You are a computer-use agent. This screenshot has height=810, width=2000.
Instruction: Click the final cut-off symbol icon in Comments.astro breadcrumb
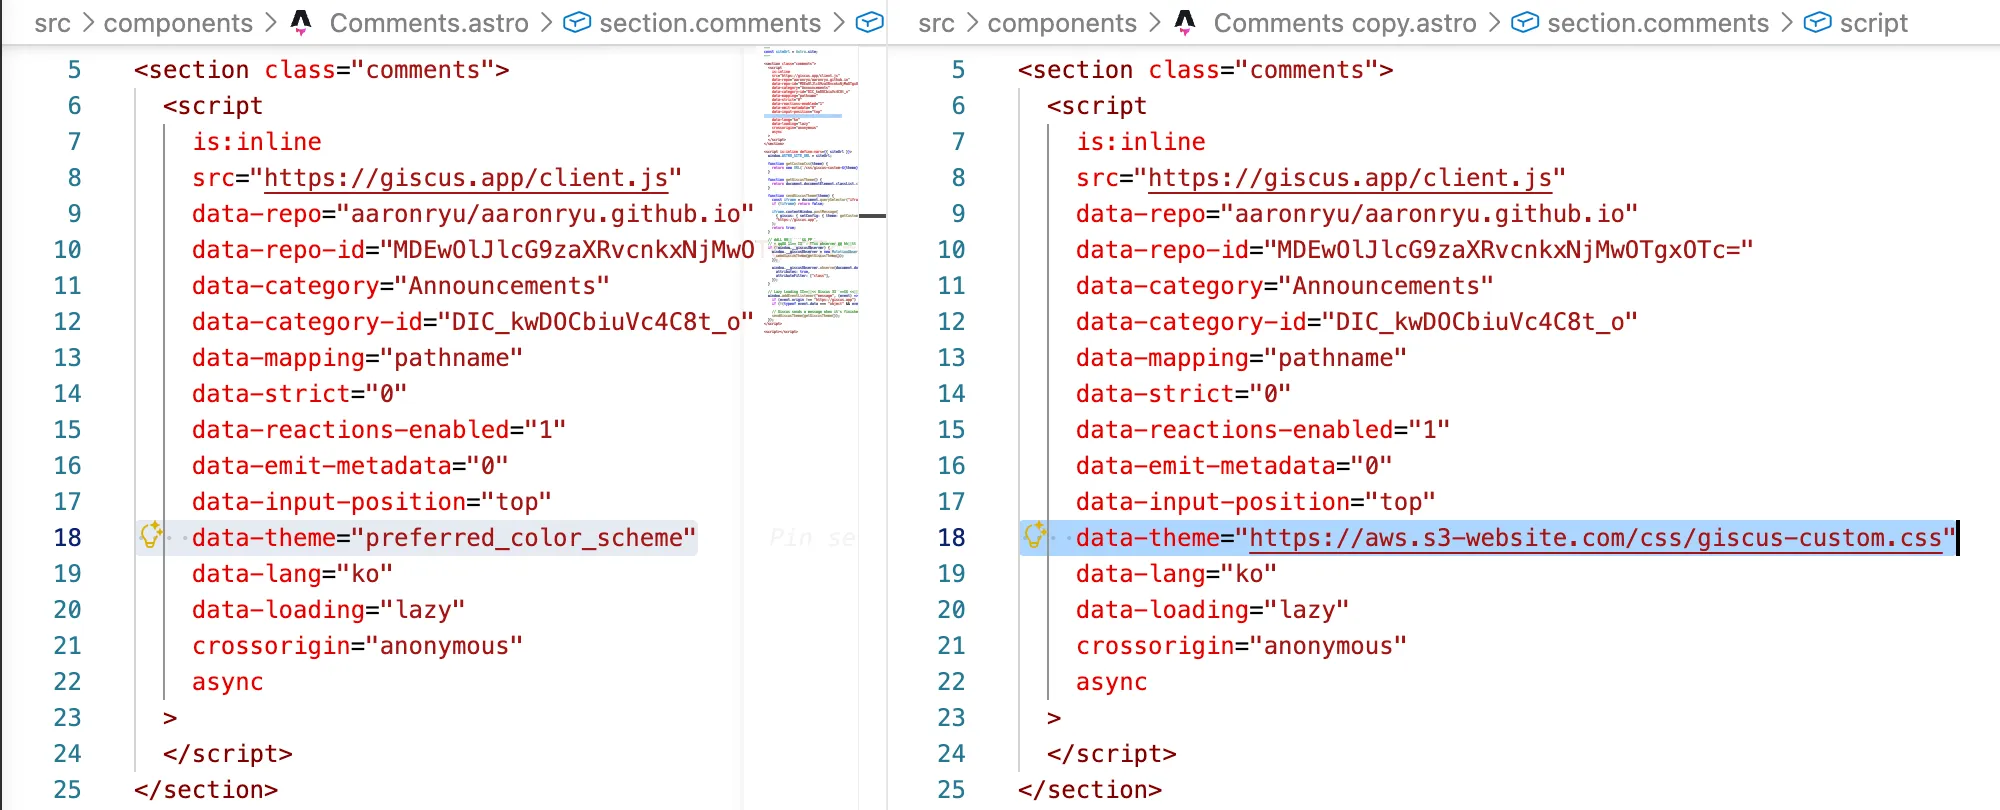point(871,23)
